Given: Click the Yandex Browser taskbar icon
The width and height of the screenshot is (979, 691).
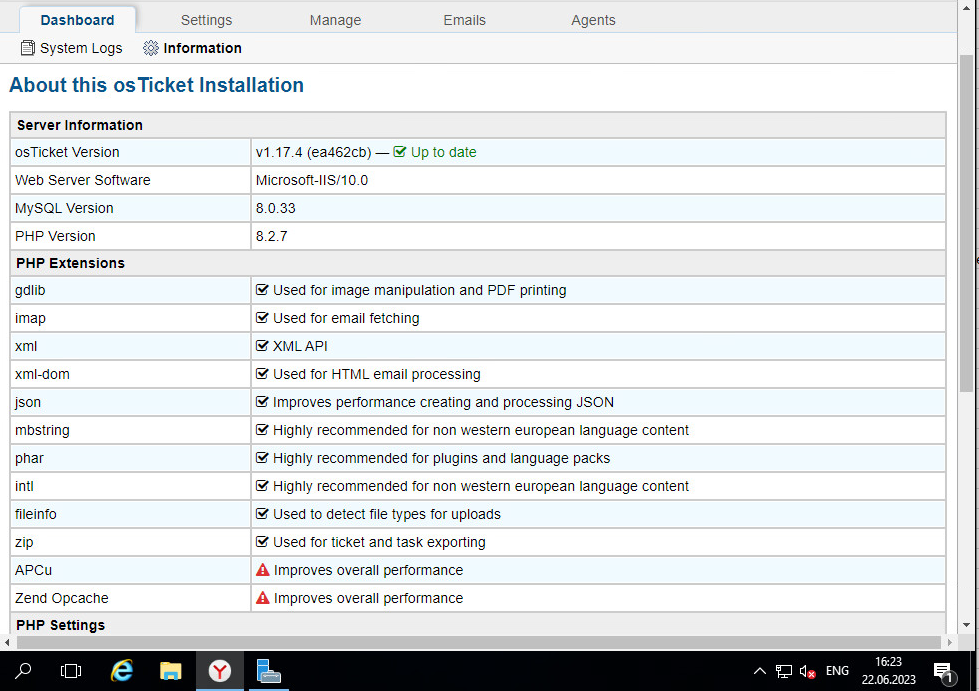Looking at the screenshot, I should point(219,671).
